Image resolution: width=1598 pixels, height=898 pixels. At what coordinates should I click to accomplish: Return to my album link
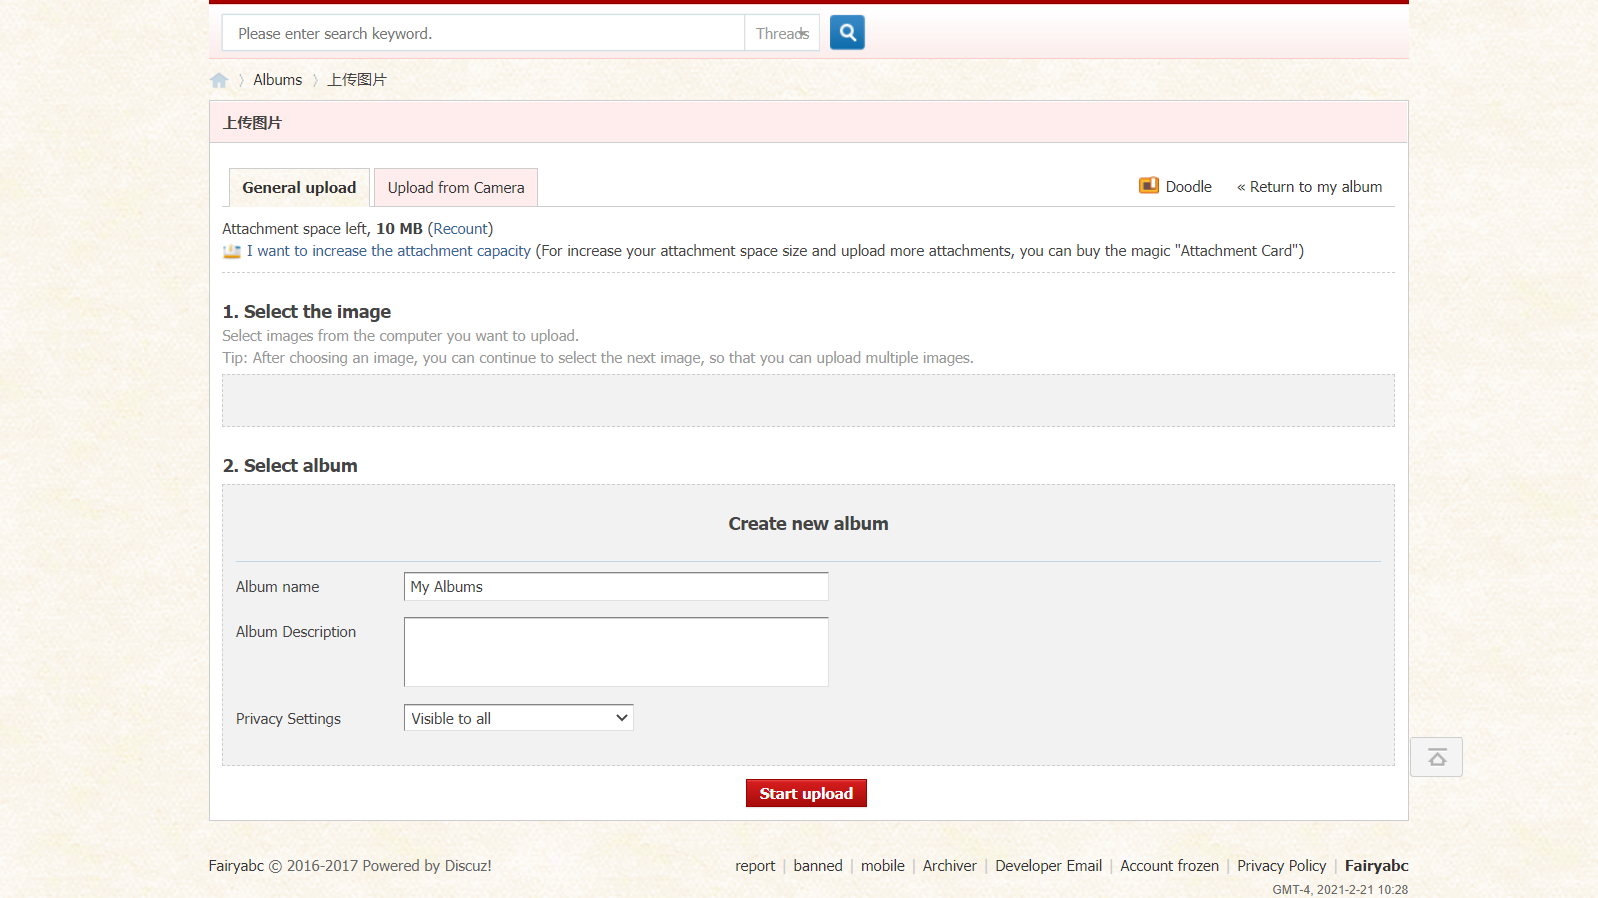click(1310, 187)
